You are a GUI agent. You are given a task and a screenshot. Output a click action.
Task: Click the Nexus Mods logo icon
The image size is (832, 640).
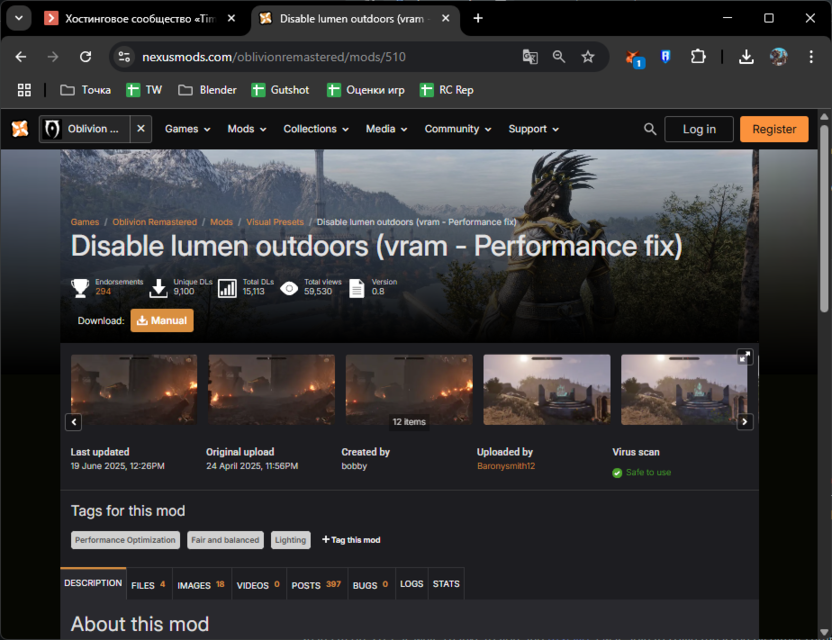pos(20,129)
